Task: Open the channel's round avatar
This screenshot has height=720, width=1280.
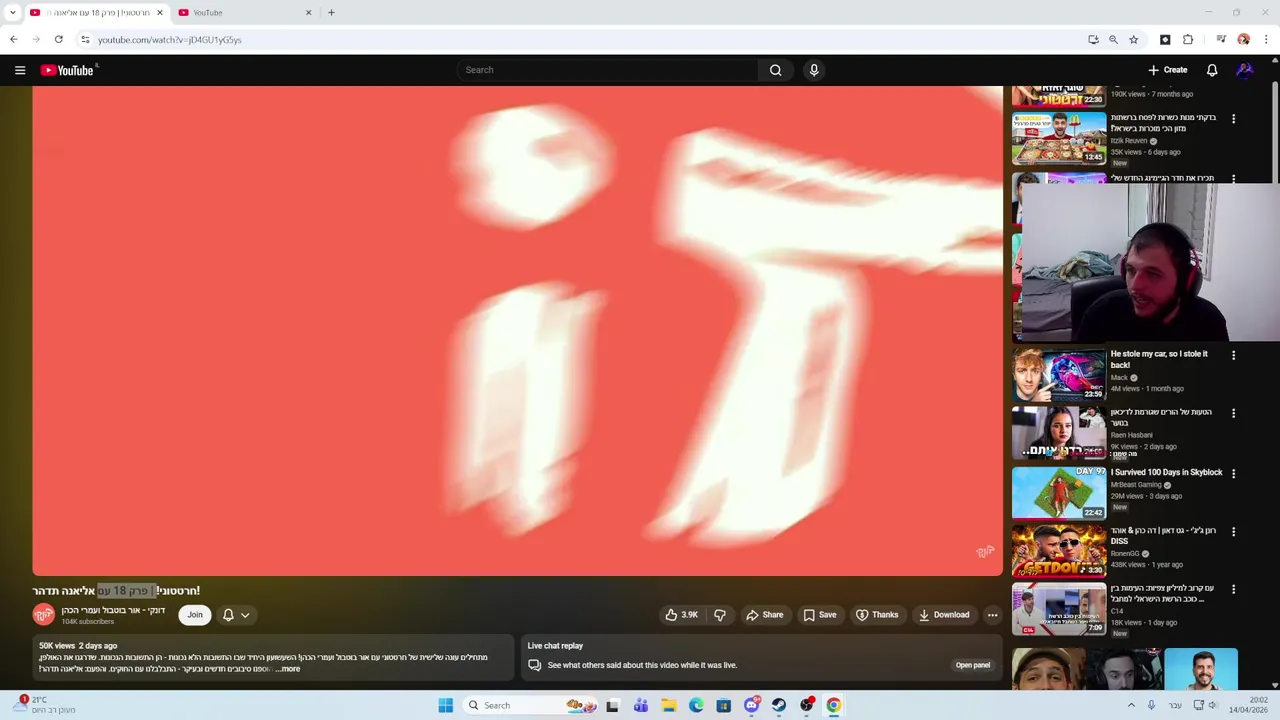Action: (x=44, y=615)
